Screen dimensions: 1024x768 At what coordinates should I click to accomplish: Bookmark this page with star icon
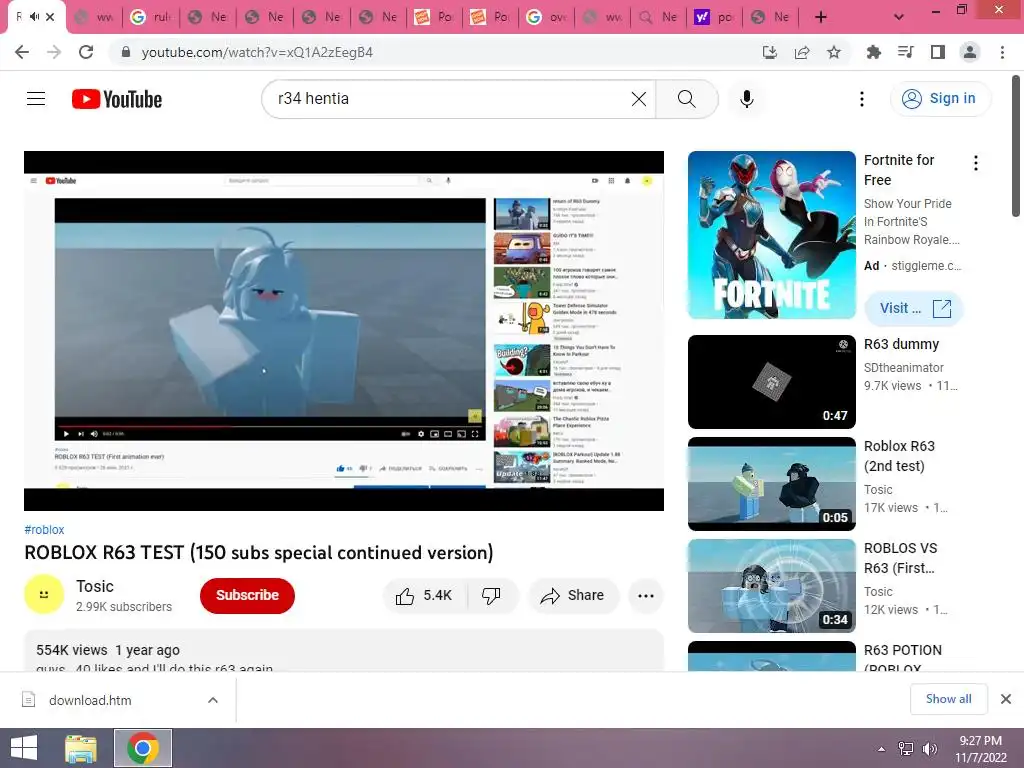coord(834,52)
